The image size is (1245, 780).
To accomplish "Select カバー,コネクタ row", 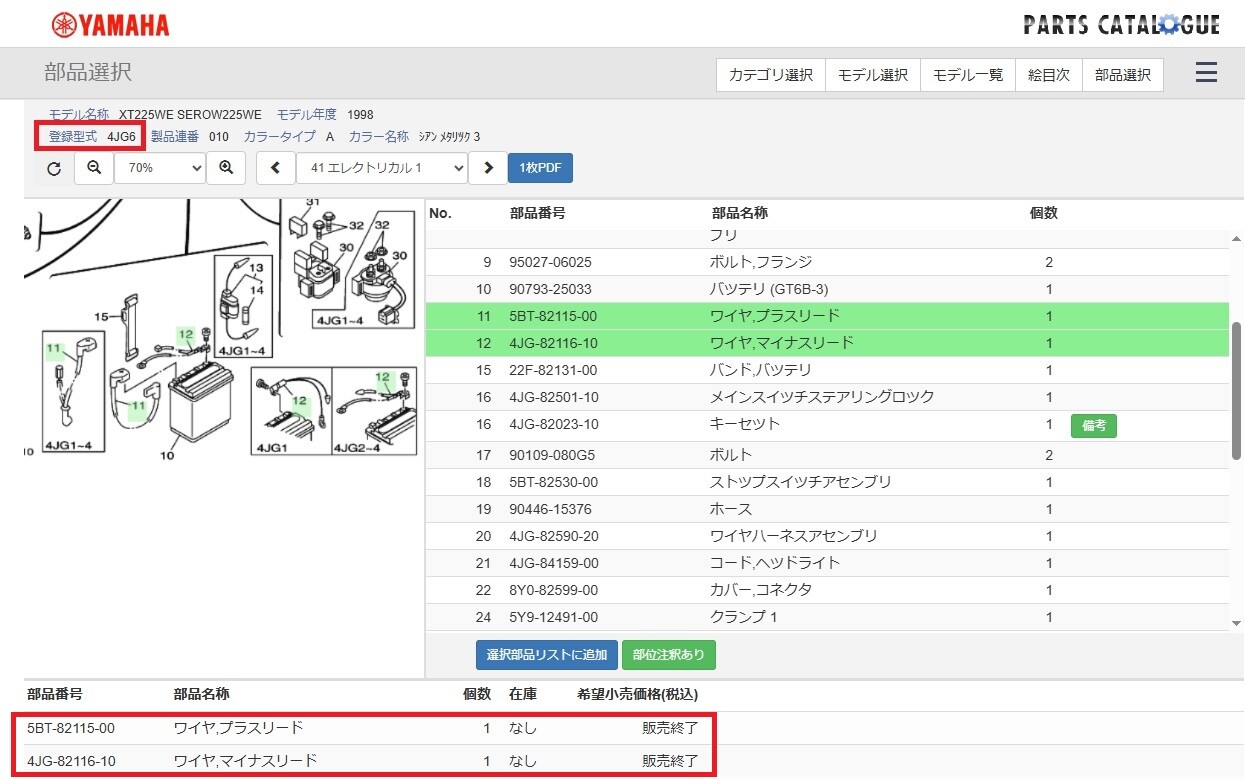I will click(827, 590).
